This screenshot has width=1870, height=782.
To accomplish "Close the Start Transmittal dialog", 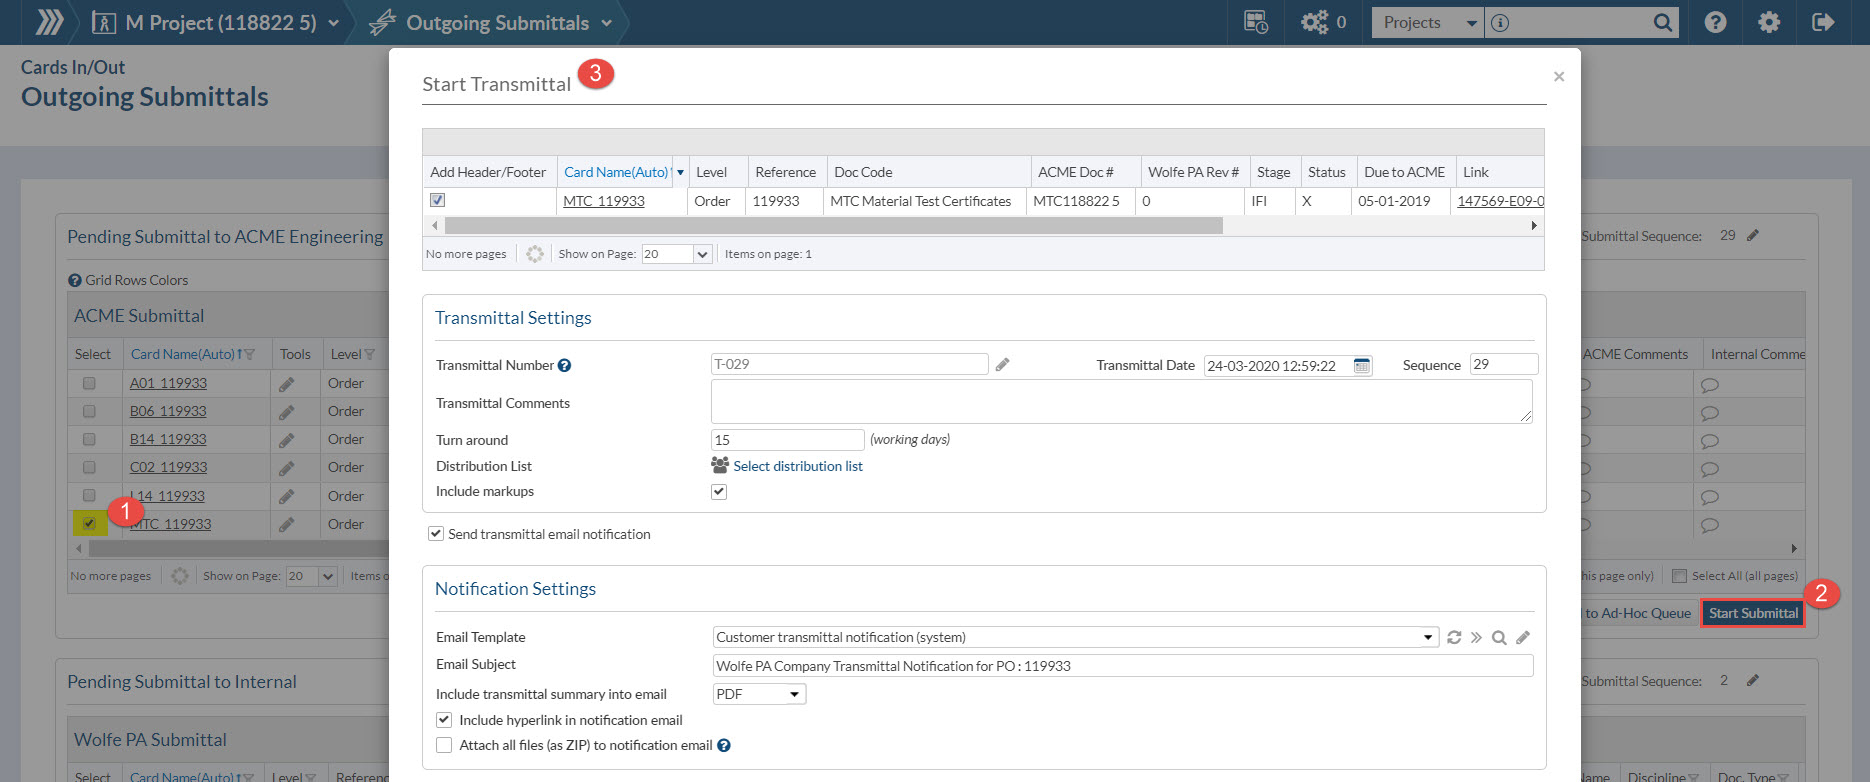I will (x=1559, y=76).
